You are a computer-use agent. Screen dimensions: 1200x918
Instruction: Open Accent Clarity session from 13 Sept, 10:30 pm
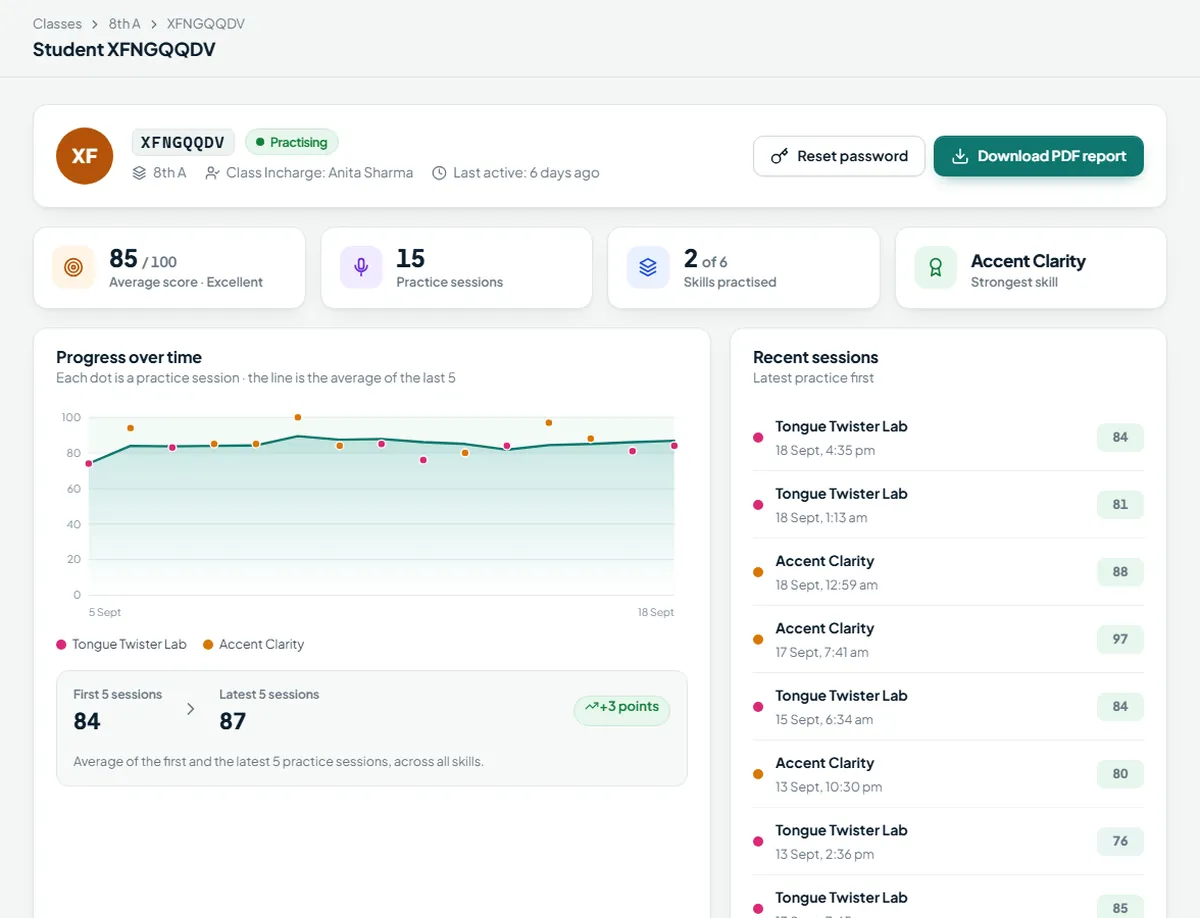[x=948, y=774]
